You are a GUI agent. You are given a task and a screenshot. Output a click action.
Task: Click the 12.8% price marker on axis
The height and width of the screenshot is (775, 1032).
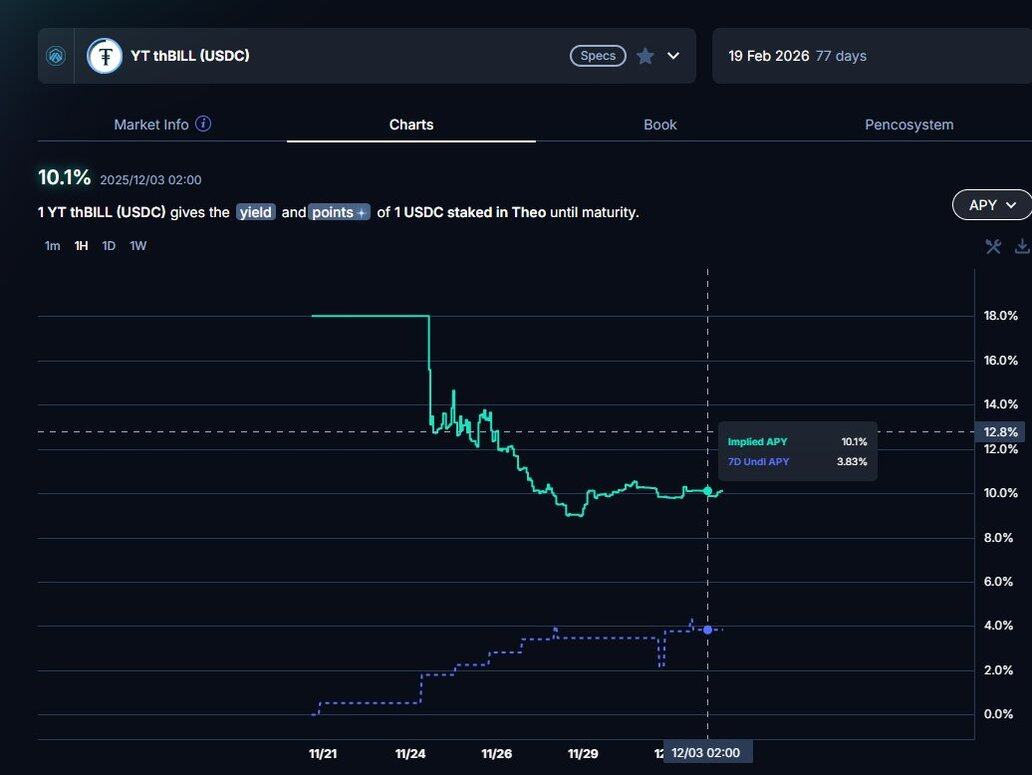coord(1001,432)
